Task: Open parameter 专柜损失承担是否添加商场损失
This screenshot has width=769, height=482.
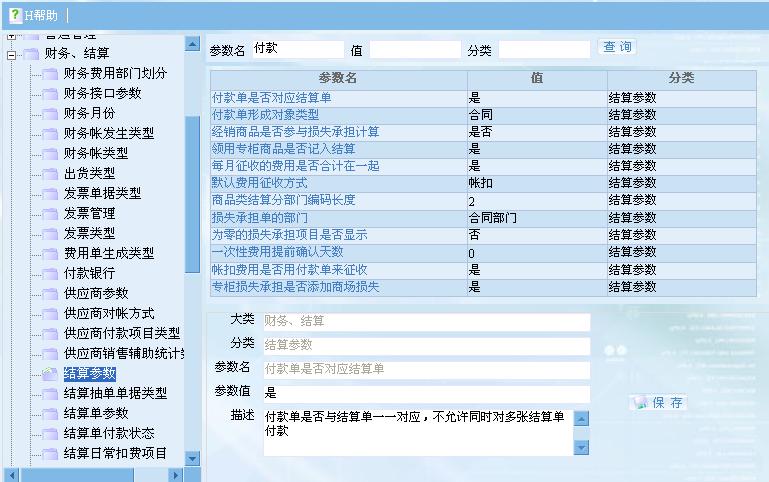Action: [x=295, y=287]
